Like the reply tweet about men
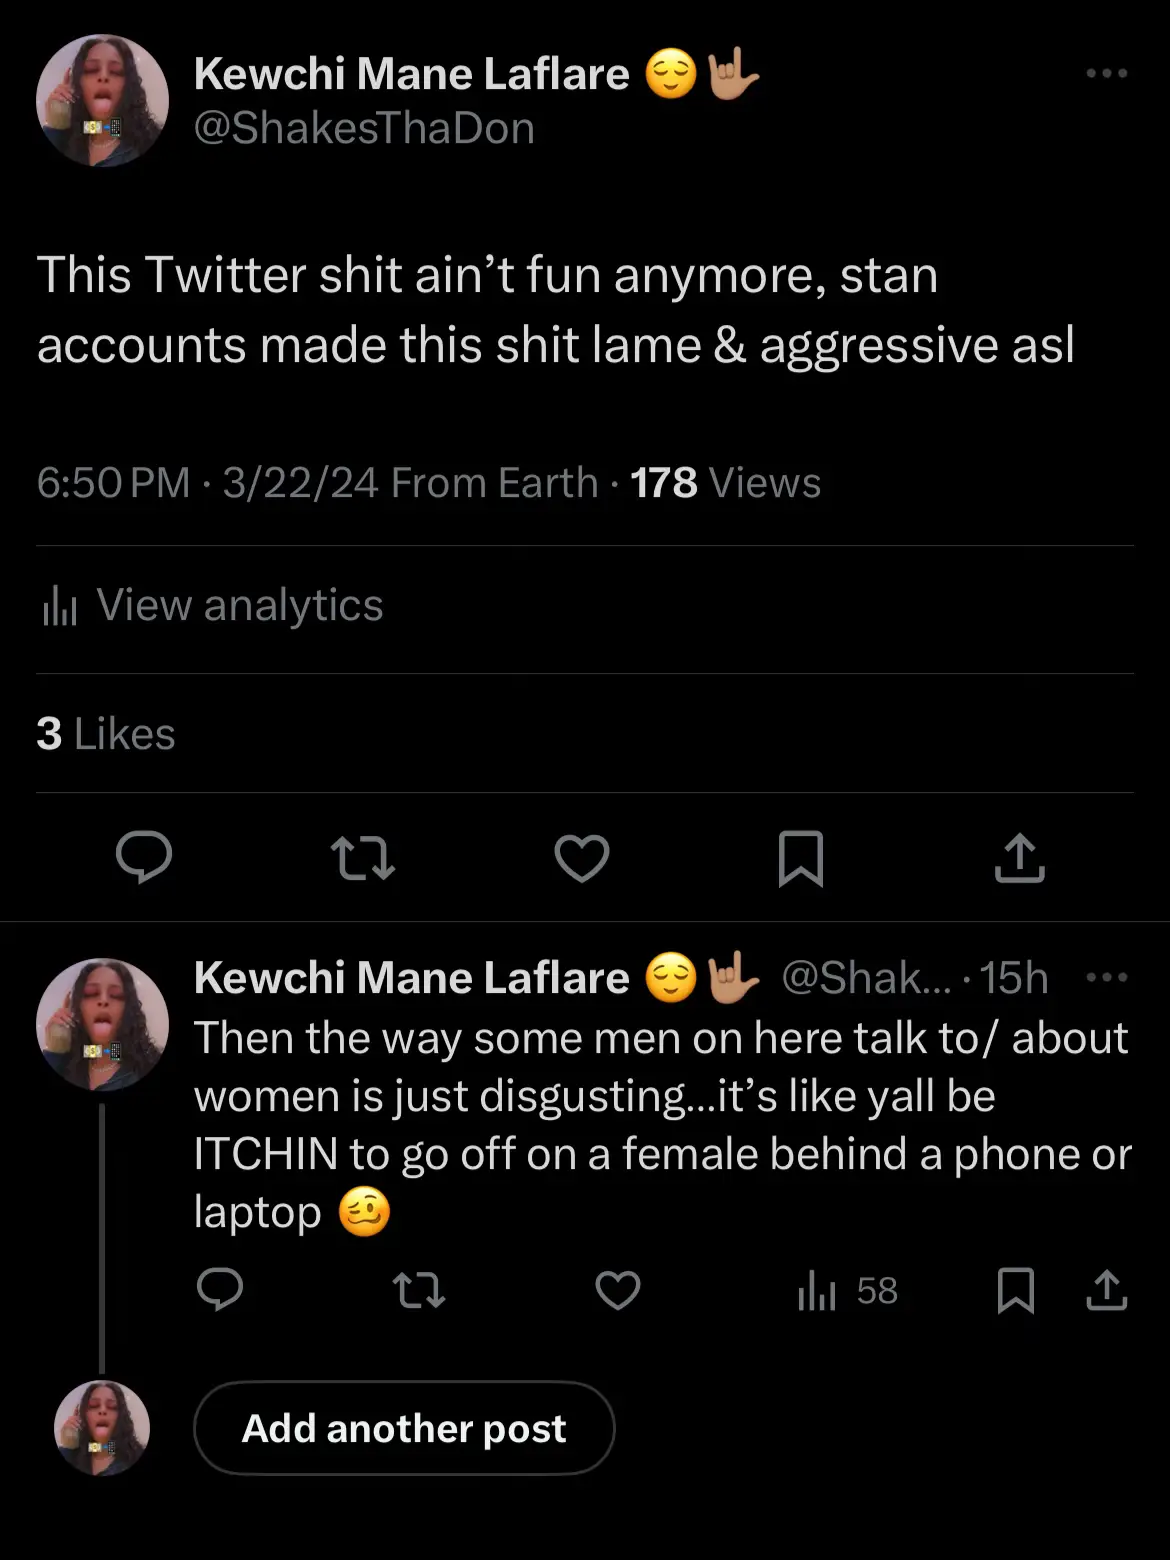The image size is (1170, 1560). (617, 1290)
